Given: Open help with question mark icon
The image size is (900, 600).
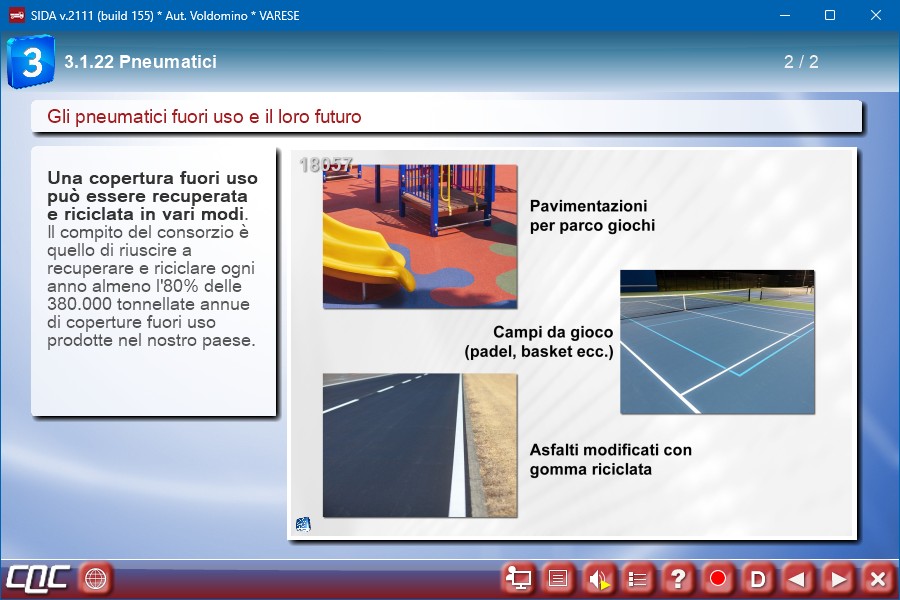Looking at the screenshot, I should click(x=678, y=578).
